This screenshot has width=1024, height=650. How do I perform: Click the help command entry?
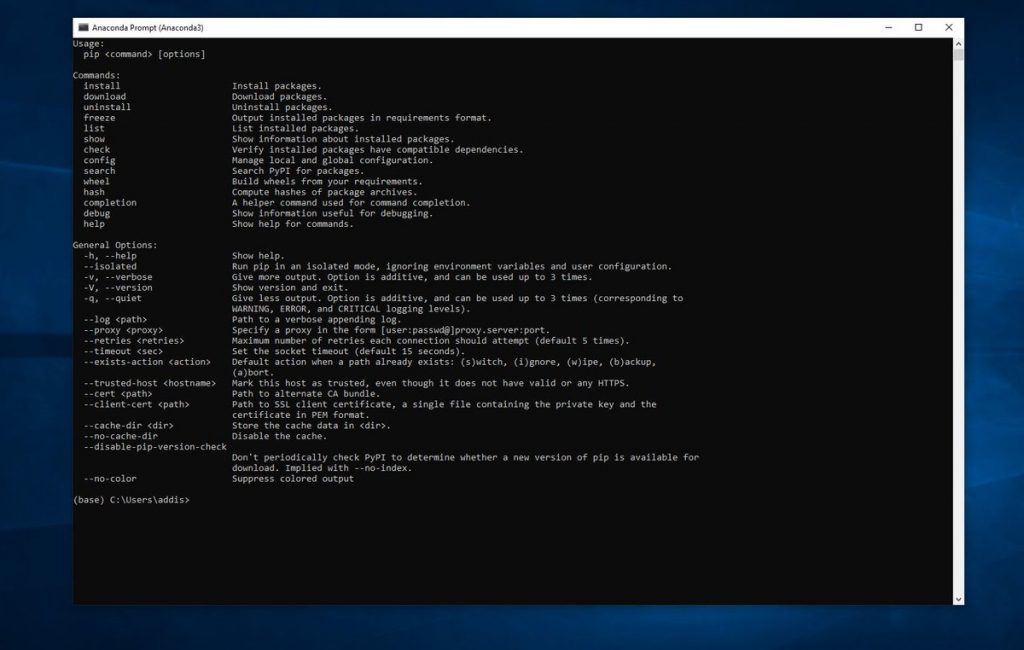pyautogui.click(x=93, y=224)
